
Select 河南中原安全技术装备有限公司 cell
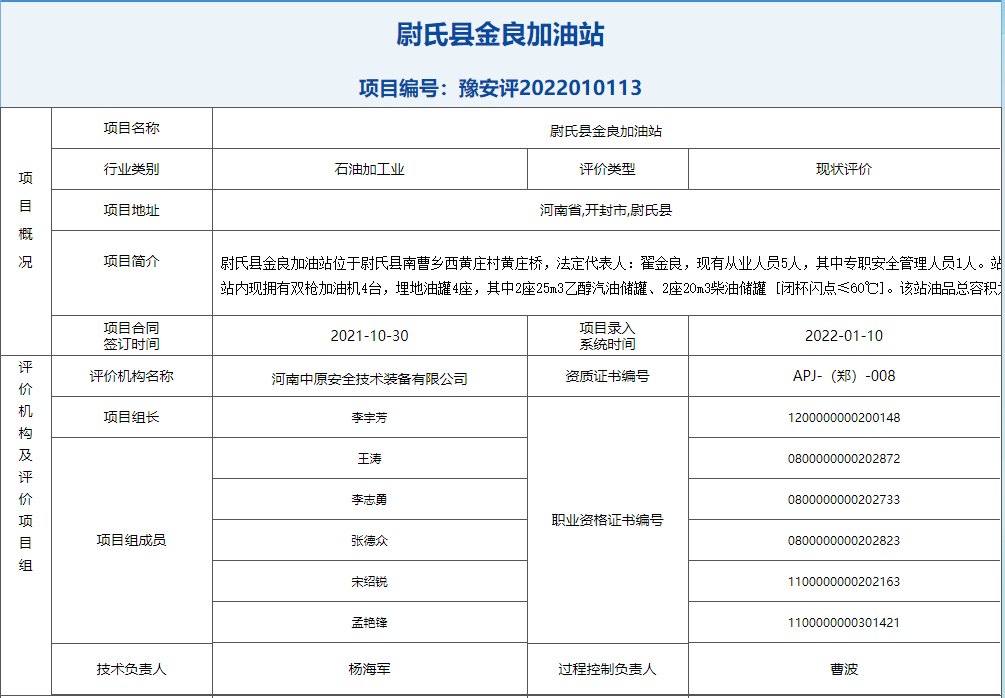[x=370, y=376]
